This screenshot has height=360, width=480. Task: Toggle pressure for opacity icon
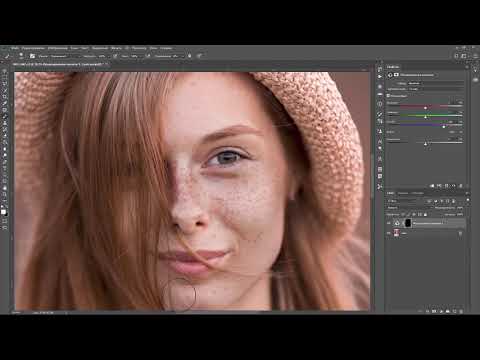[x=115, y=56]
